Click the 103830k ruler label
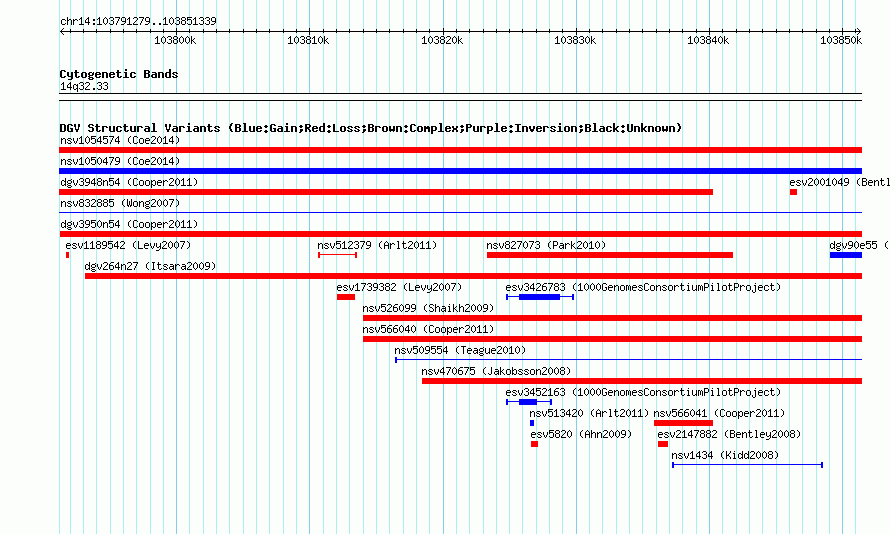Image resolution: width=890 pixels, height=534 pixels. point(575,40)
